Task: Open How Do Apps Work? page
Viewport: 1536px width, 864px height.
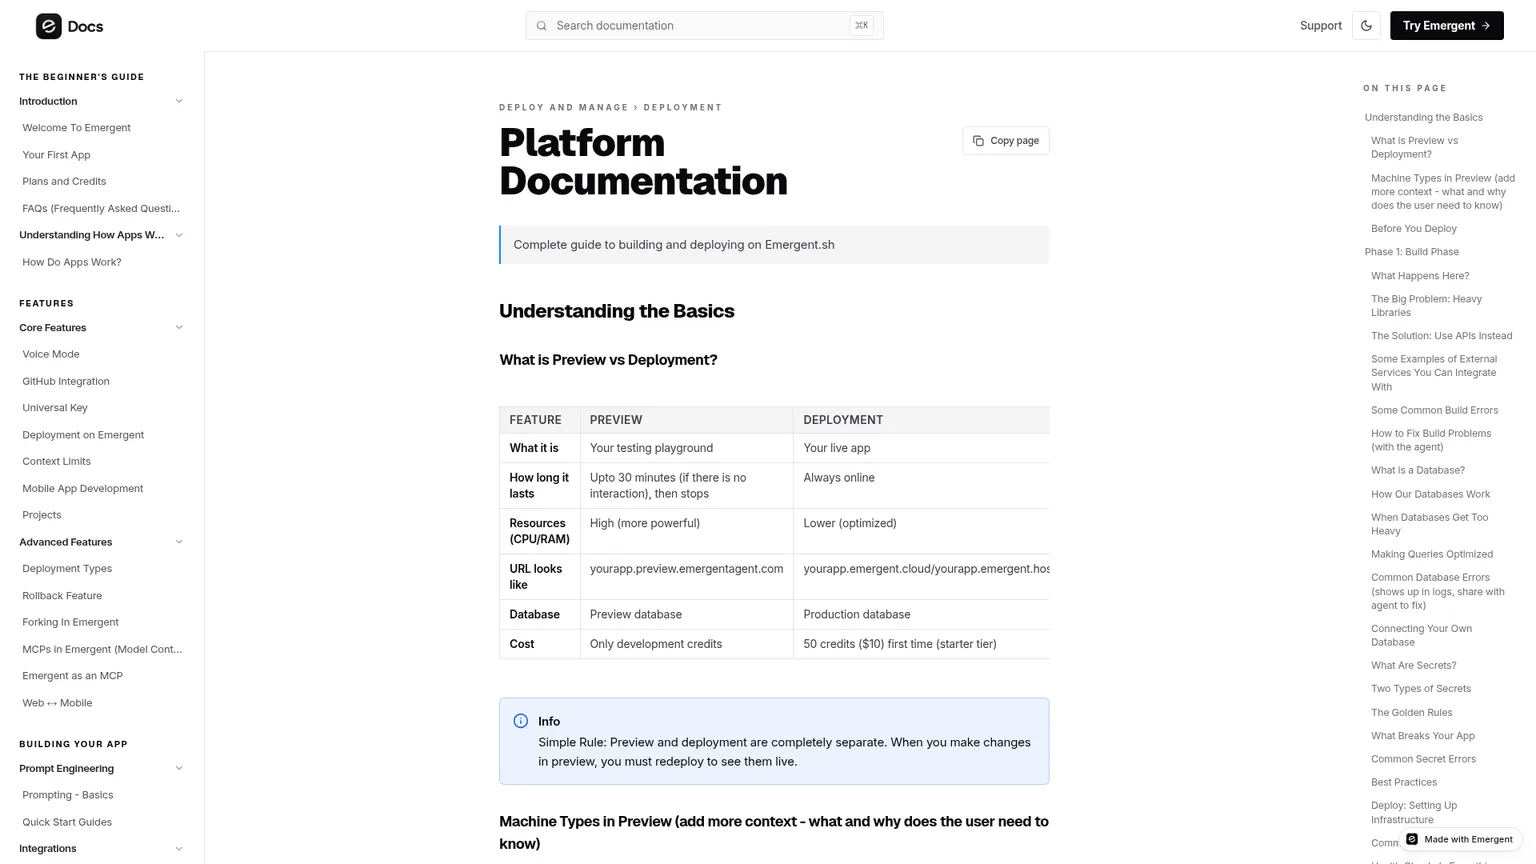Action: click(x=72, y=262)
